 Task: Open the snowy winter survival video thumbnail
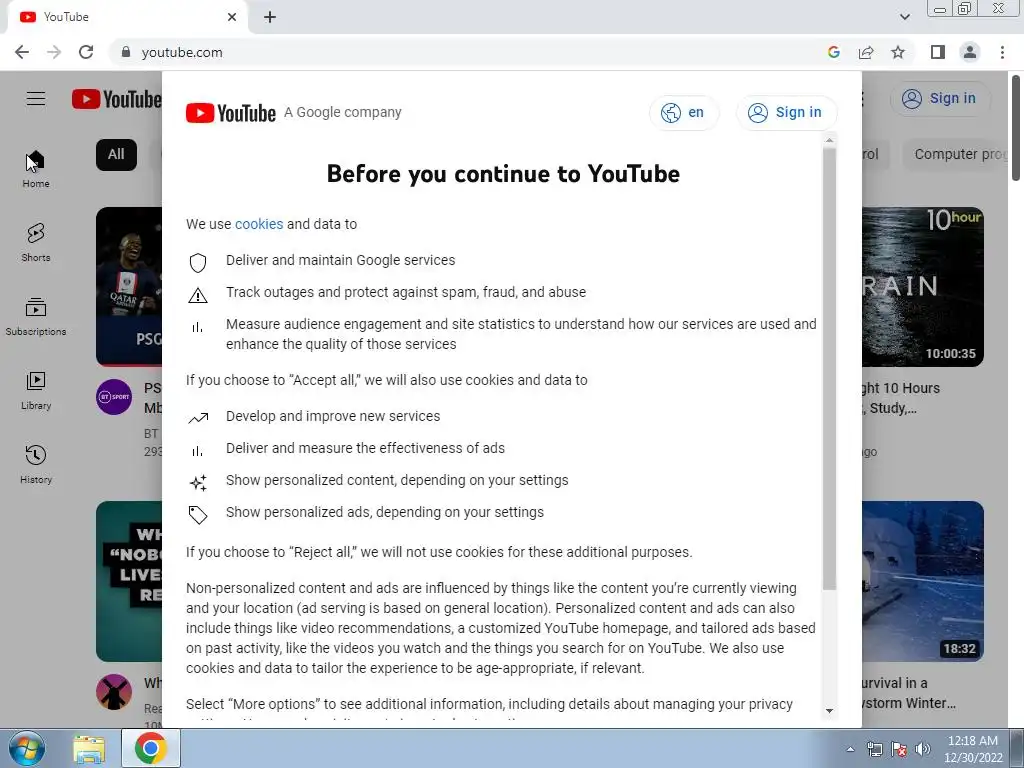point(922,581)
